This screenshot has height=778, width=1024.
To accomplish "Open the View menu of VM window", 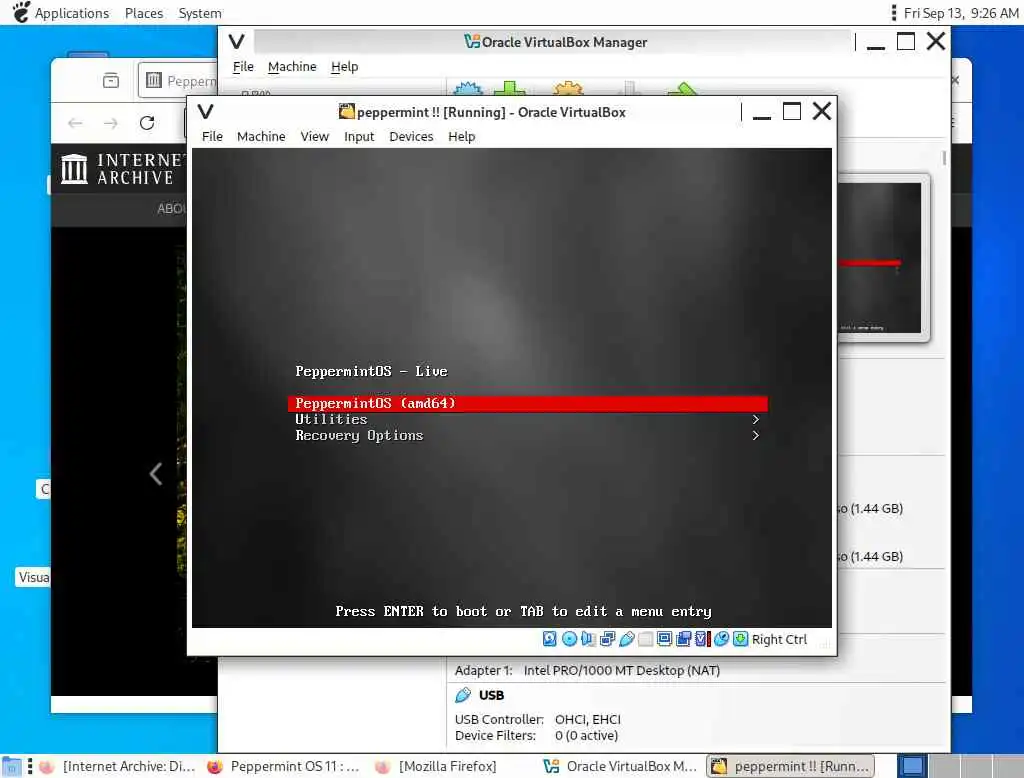I will coord(314,137).
